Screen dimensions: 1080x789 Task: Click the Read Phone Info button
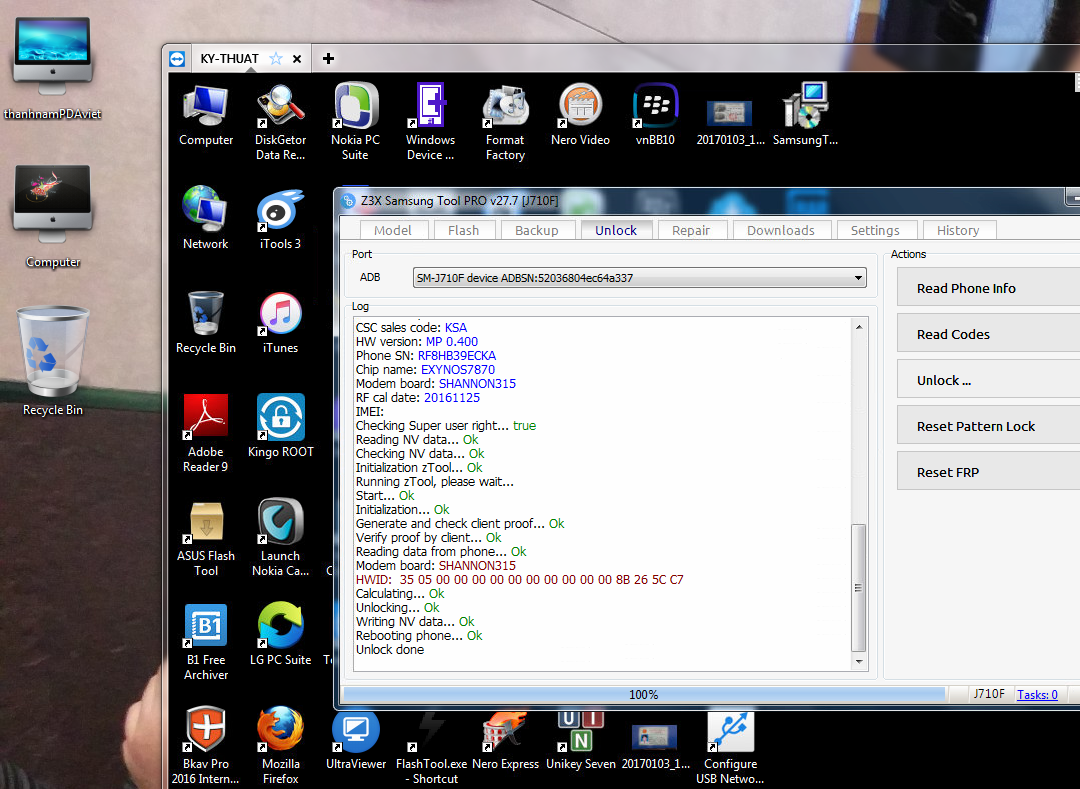click(988, 288)
